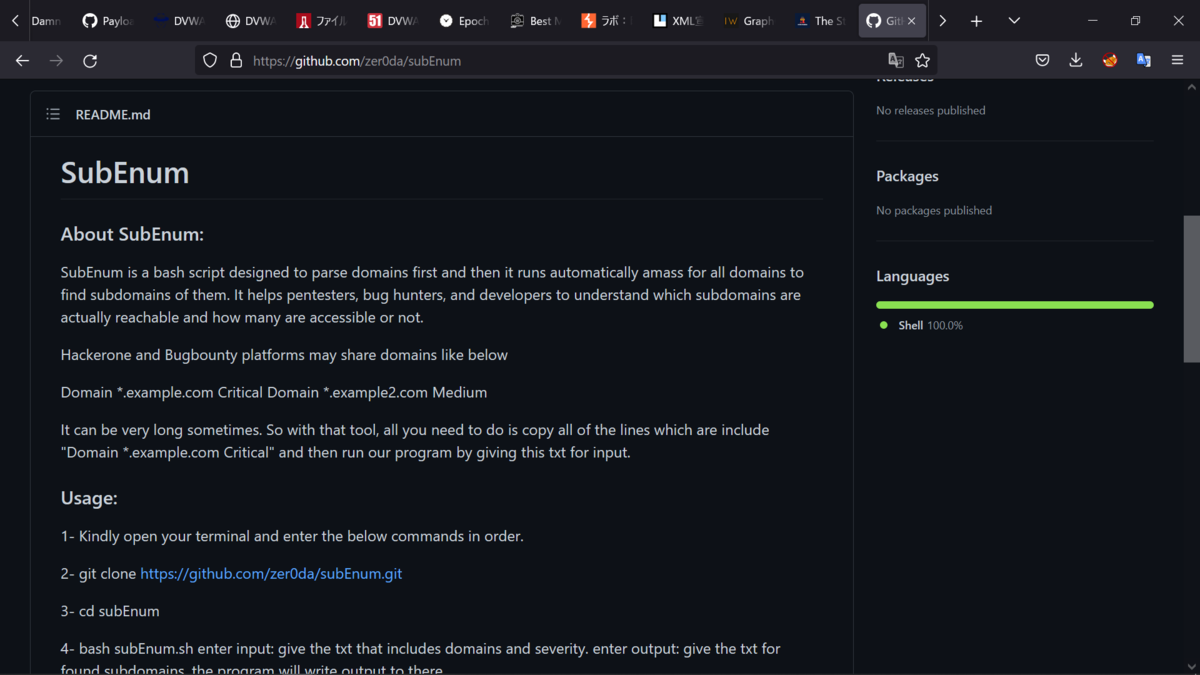Bookmark this page with star icon

(x=922, y=61)
